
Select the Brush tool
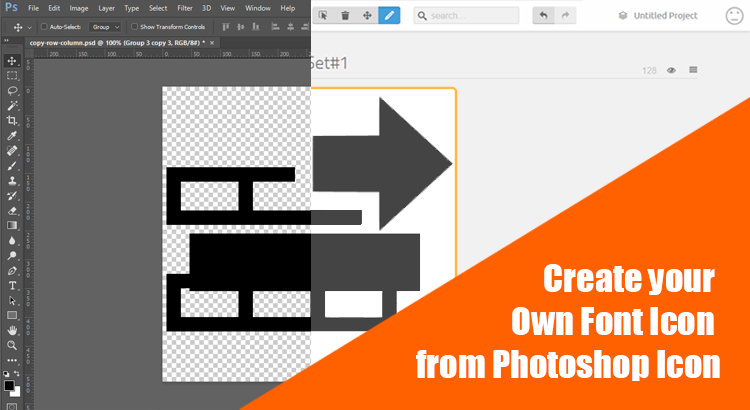pyautogui.click(x=12, y=166)
